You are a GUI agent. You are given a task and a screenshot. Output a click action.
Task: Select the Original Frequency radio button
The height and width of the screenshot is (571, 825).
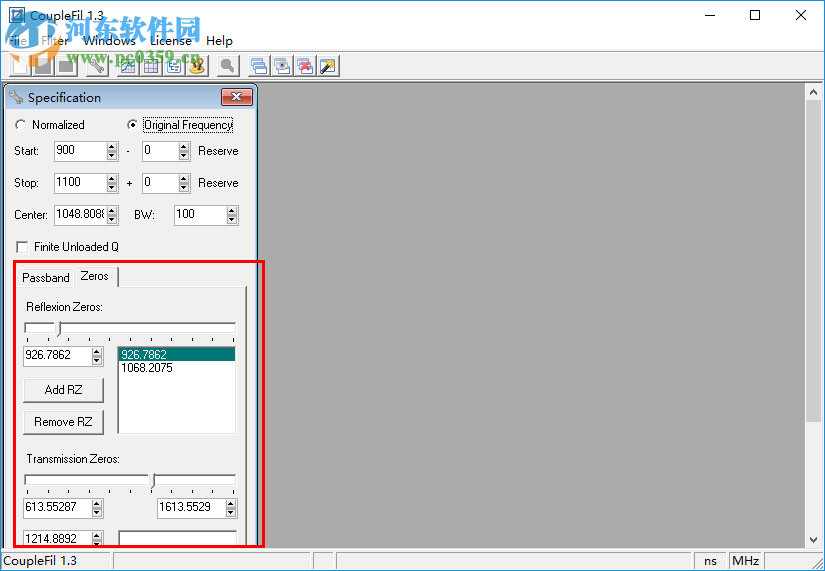tap(133, 125)
